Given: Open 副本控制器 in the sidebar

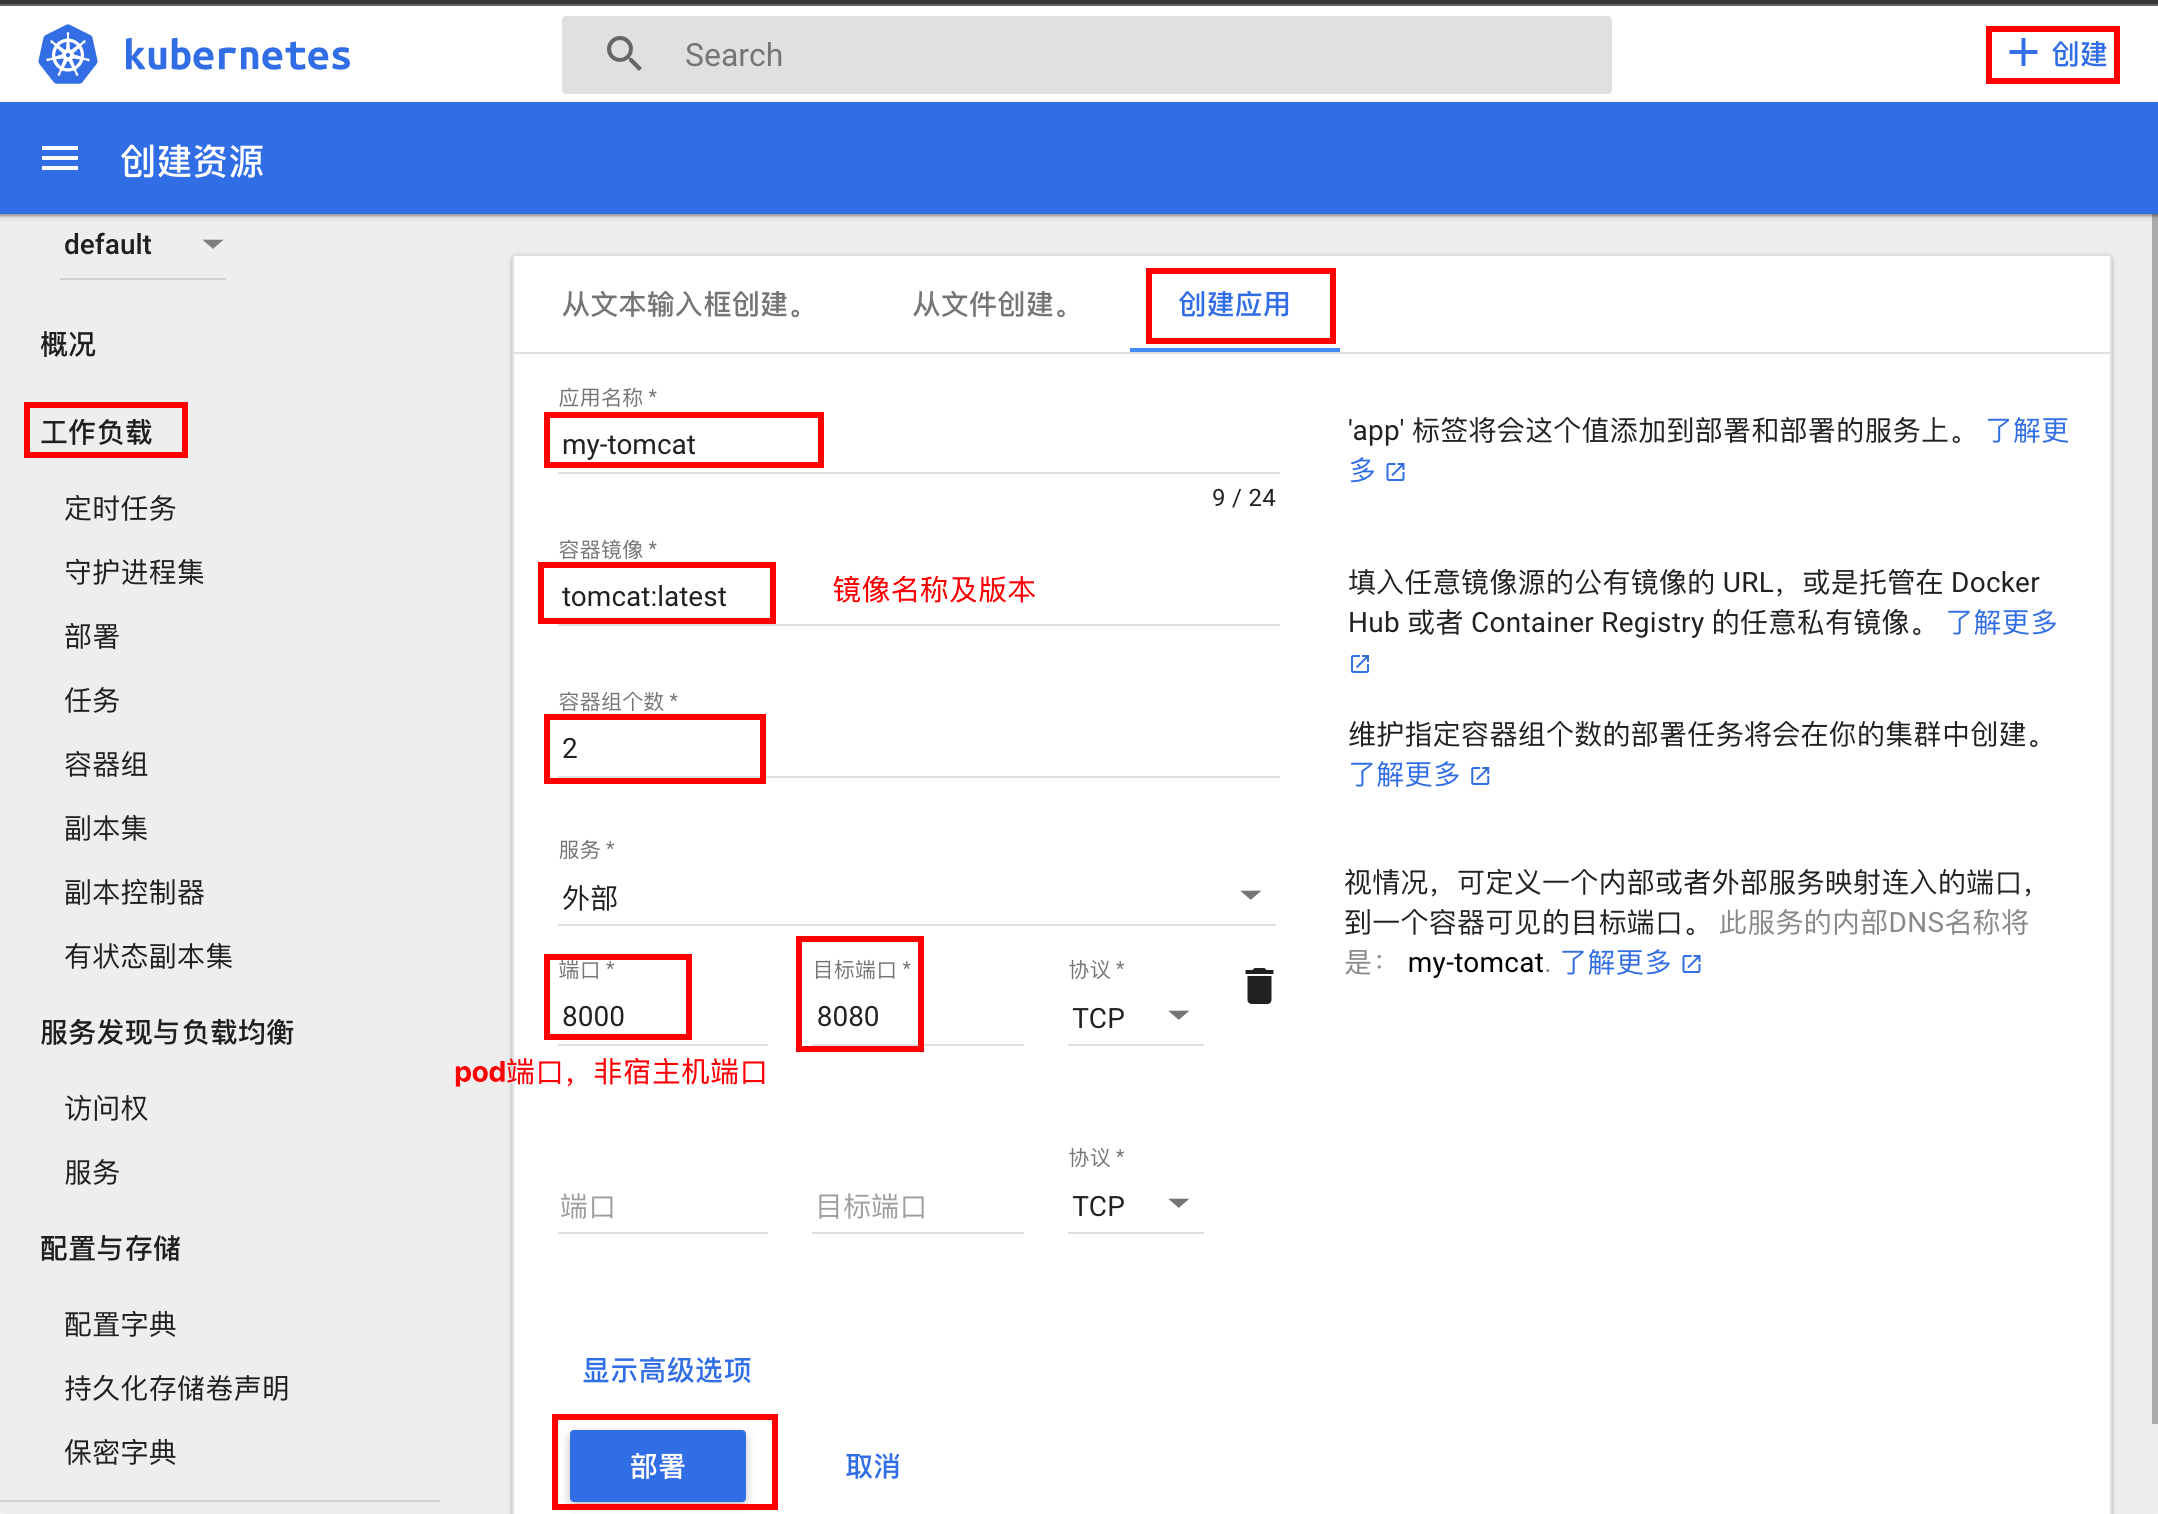Looking at the screenshot, I should click(134, 892).
